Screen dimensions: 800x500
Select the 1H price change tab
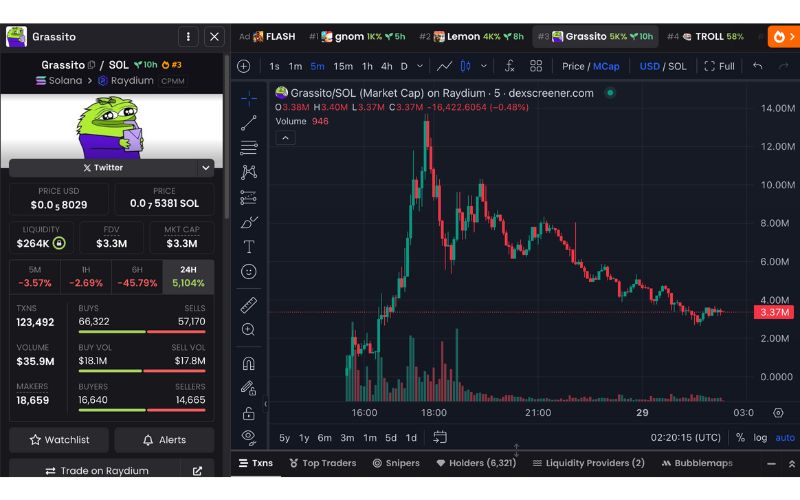click(x=86, y=277)
